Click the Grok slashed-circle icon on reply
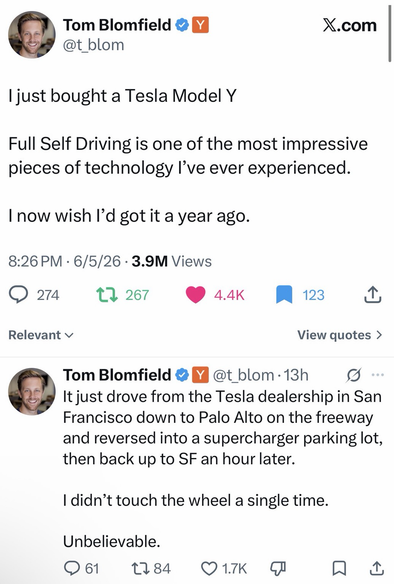This screenshot has width=394, height=584. tap(353, 375)
